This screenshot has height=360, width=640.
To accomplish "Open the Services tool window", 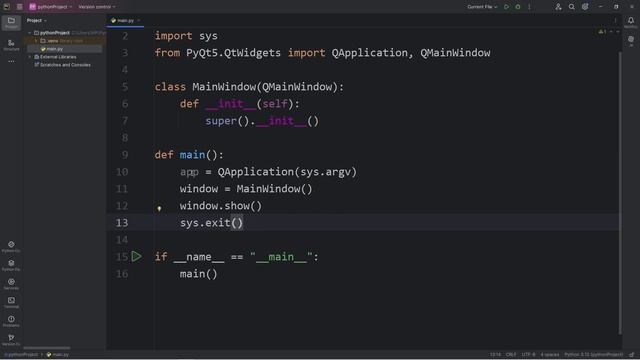I will [11, 284].
